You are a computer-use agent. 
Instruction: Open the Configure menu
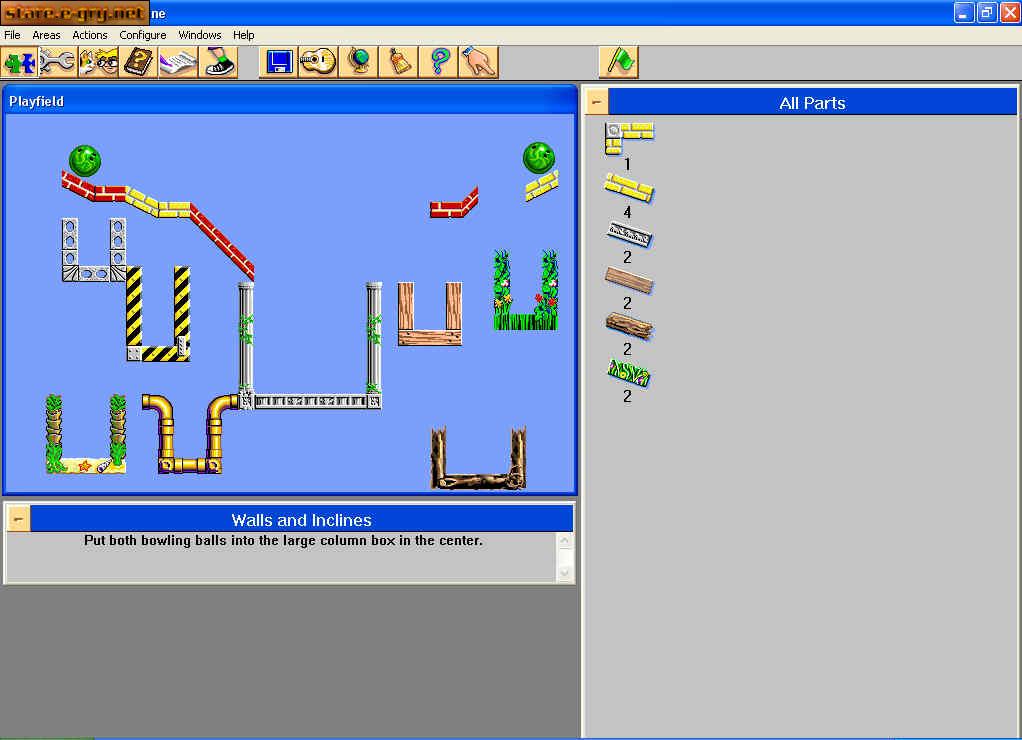point(142,35)
